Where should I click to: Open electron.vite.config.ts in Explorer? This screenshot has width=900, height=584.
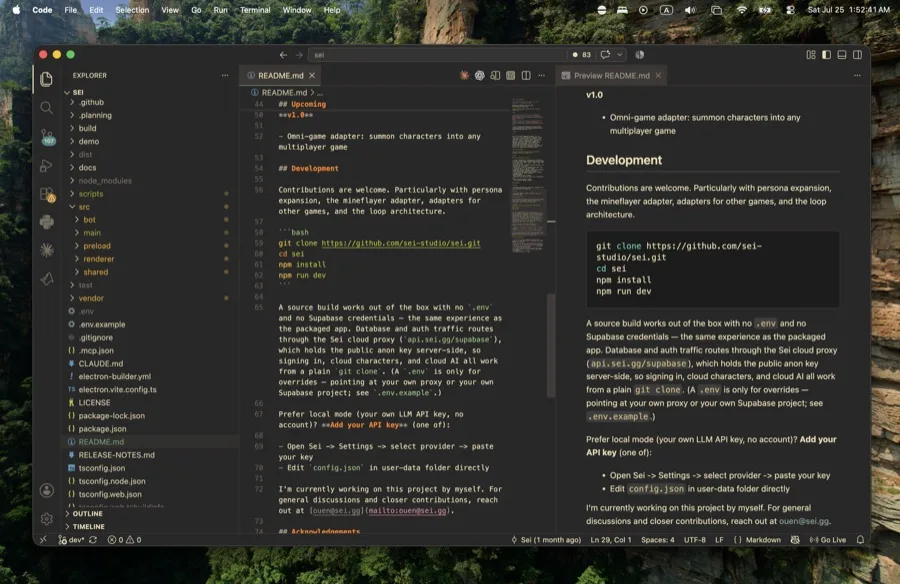[x=149, y=389]
